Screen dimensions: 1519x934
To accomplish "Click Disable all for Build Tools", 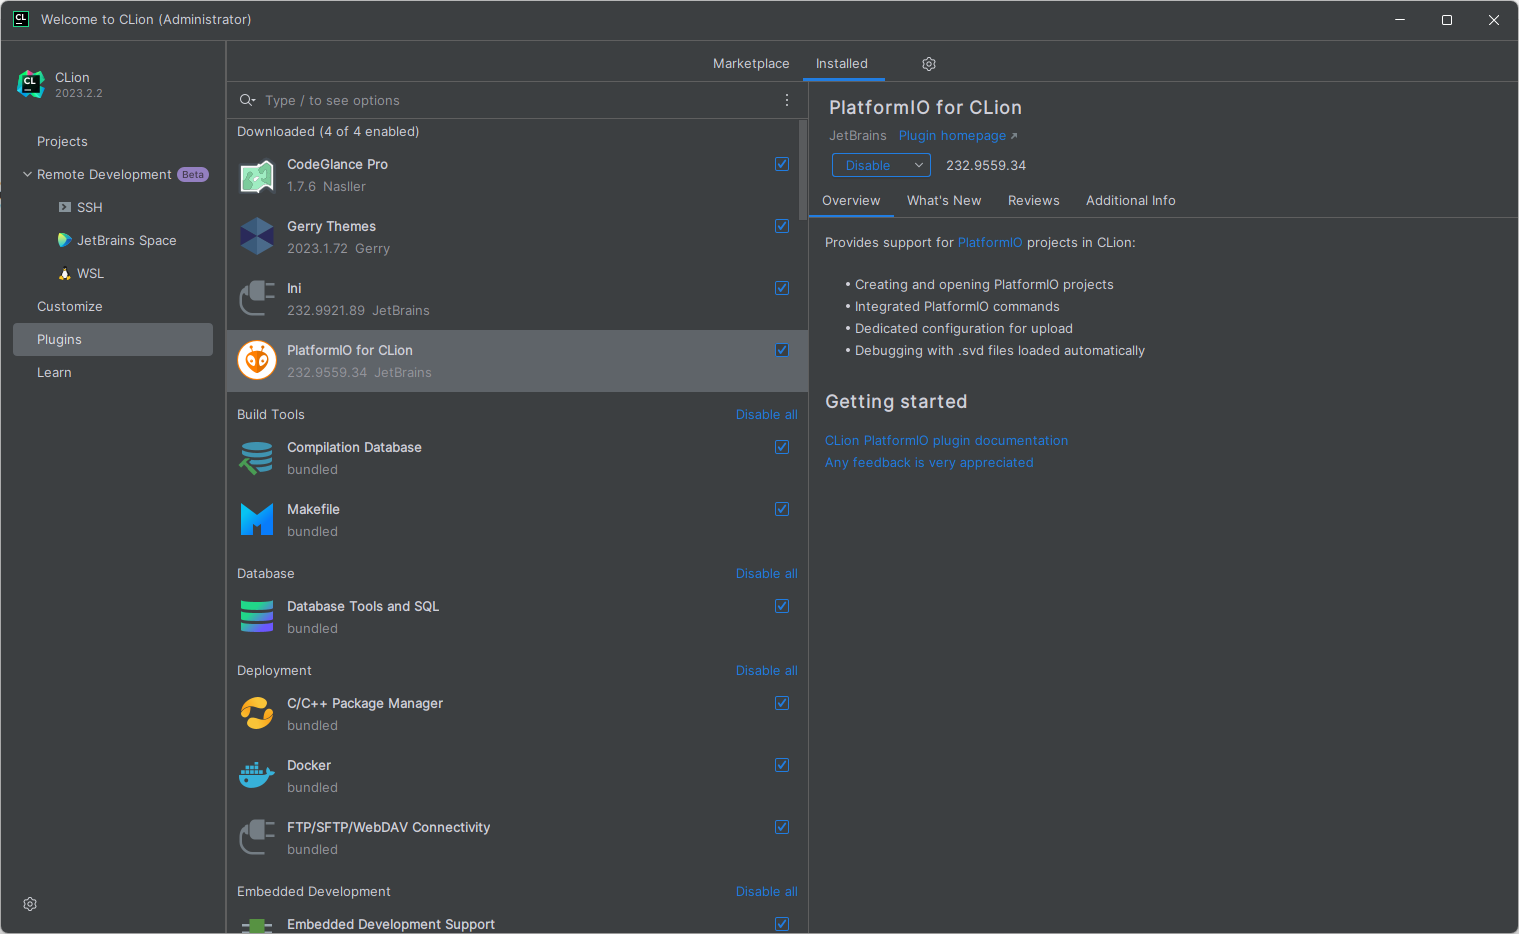I will (x=767, y=414).
